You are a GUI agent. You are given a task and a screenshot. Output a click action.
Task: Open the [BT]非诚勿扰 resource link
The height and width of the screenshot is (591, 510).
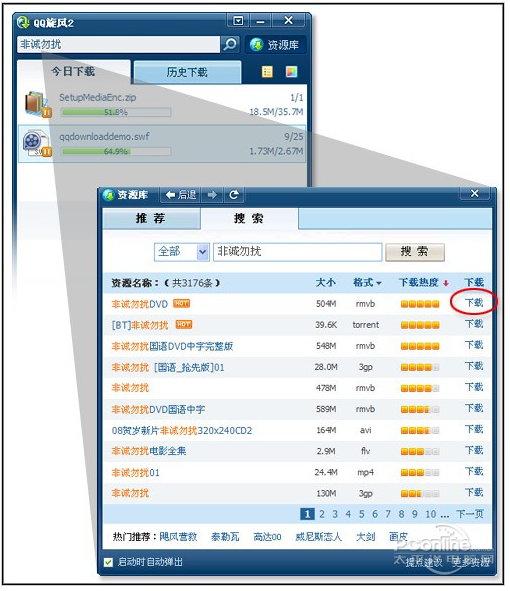click(x=140, y=325)
